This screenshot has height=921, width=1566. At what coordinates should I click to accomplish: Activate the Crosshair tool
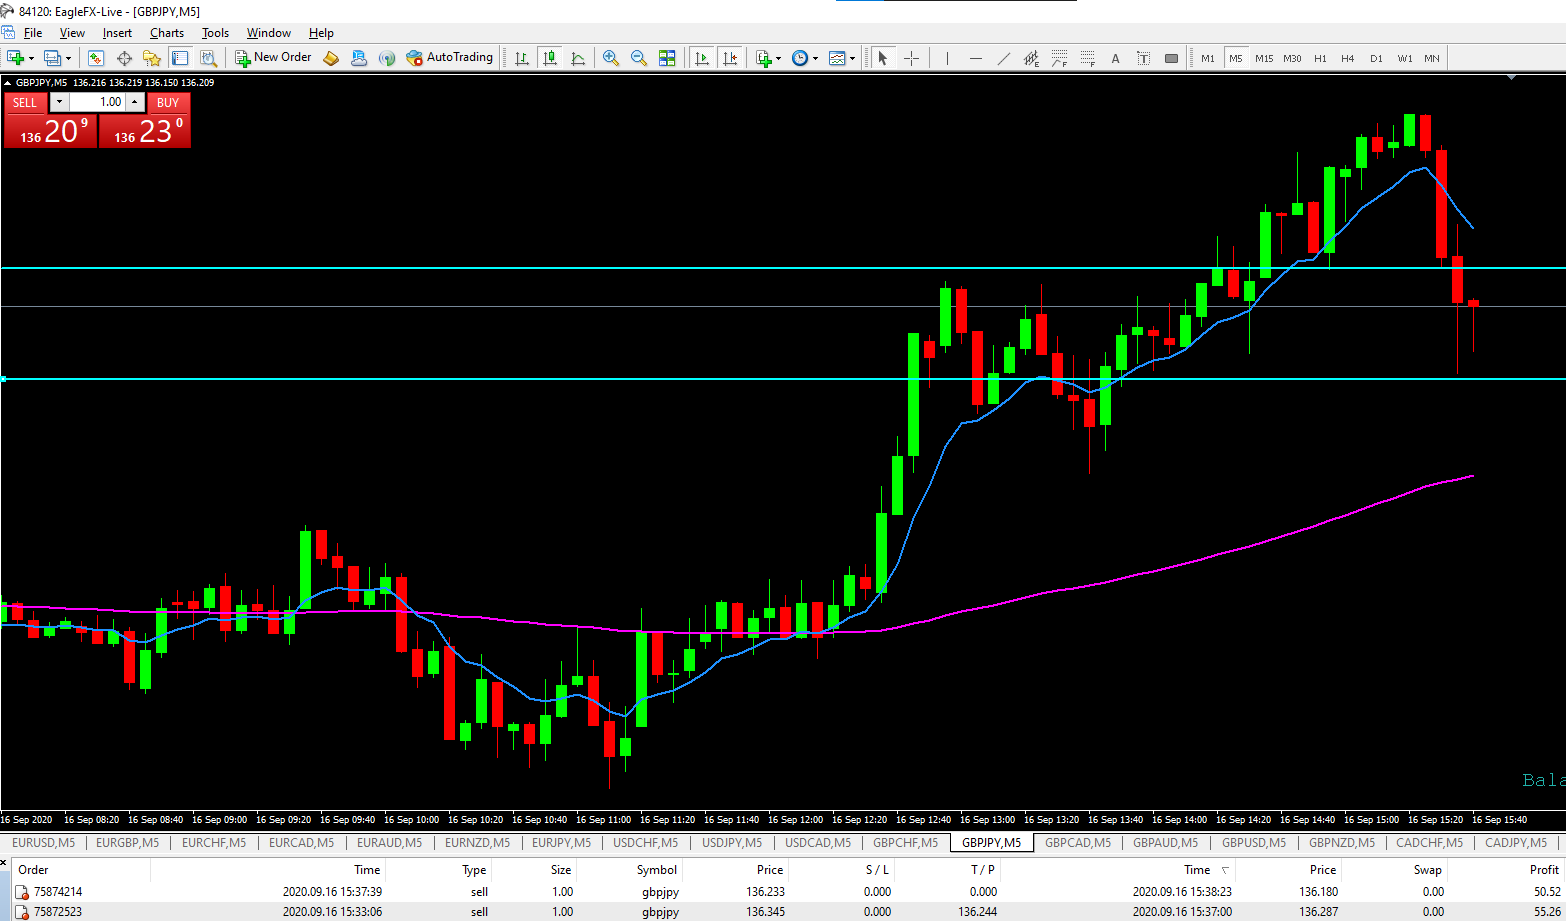tap(911, 58)
